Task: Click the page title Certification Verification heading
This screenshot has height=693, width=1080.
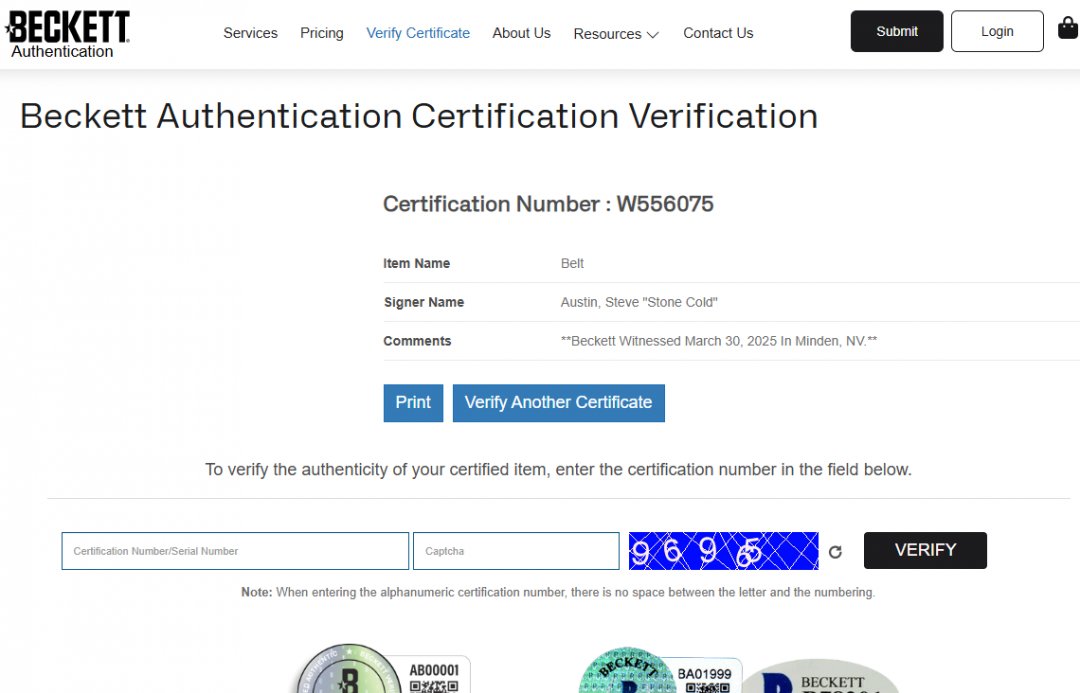Action: coord(419,116)
